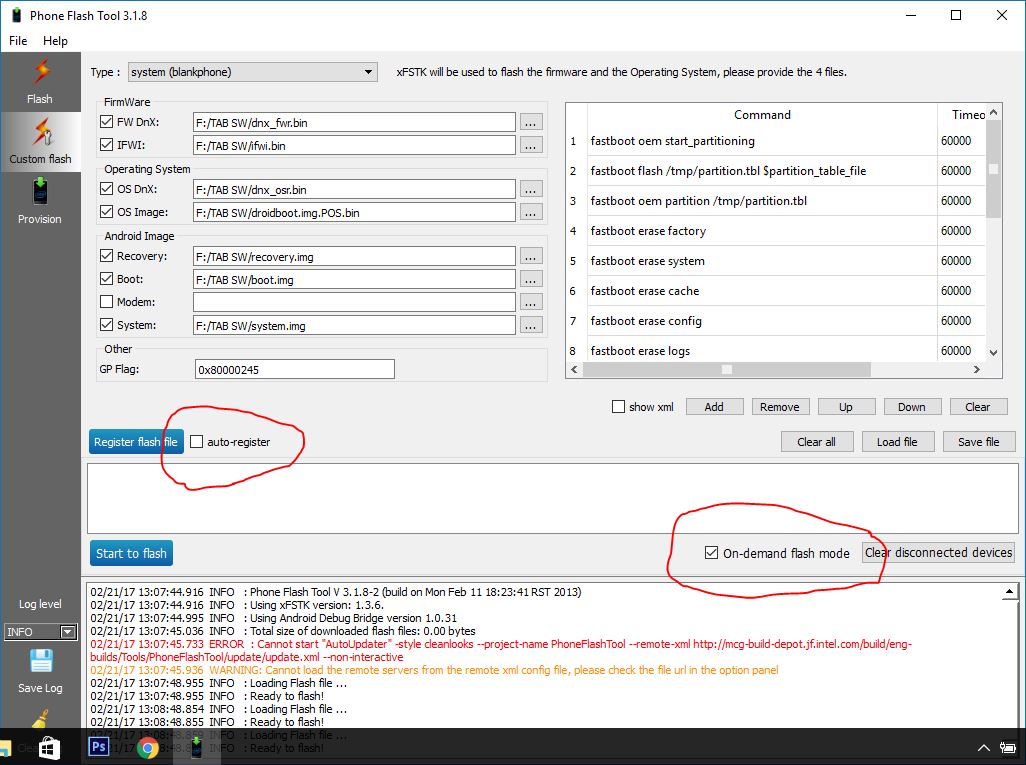Click the Remove command button

(780, 407)
